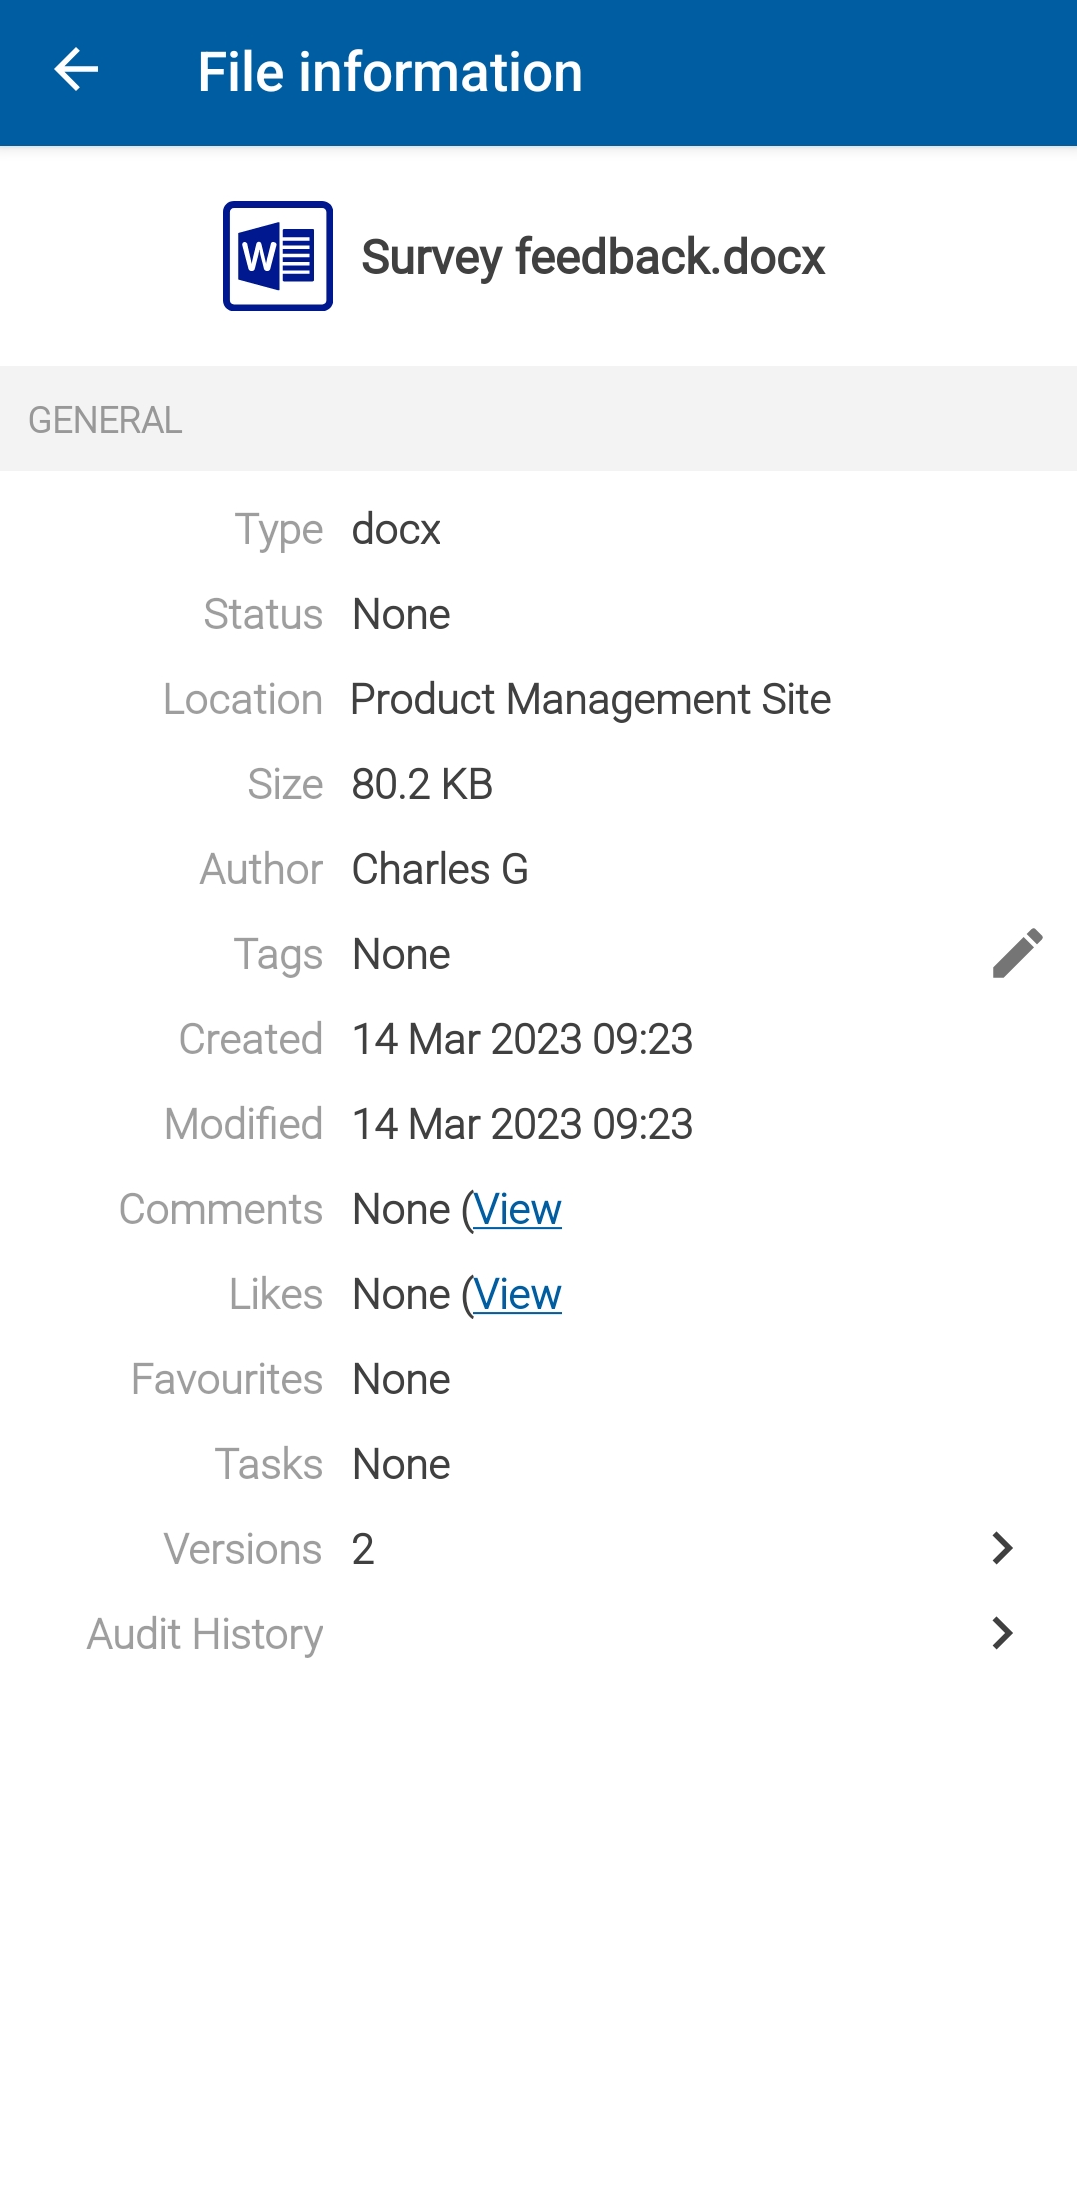Select the Created date value

coord(522,1039)
